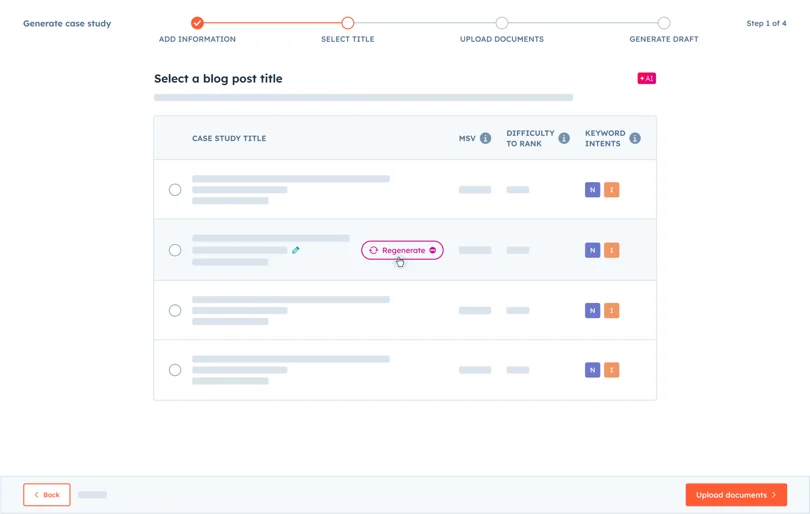The height and width of the screenshot is (514, 810).
Task: Jump to the Add Information step
Action: 197,23
